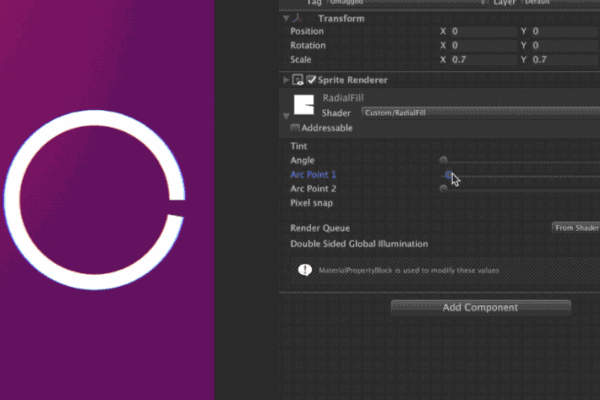Click the MaterialPropertyBlock info warning icon
The width and height of the screenshot is (600, 400).
point(304,270)
